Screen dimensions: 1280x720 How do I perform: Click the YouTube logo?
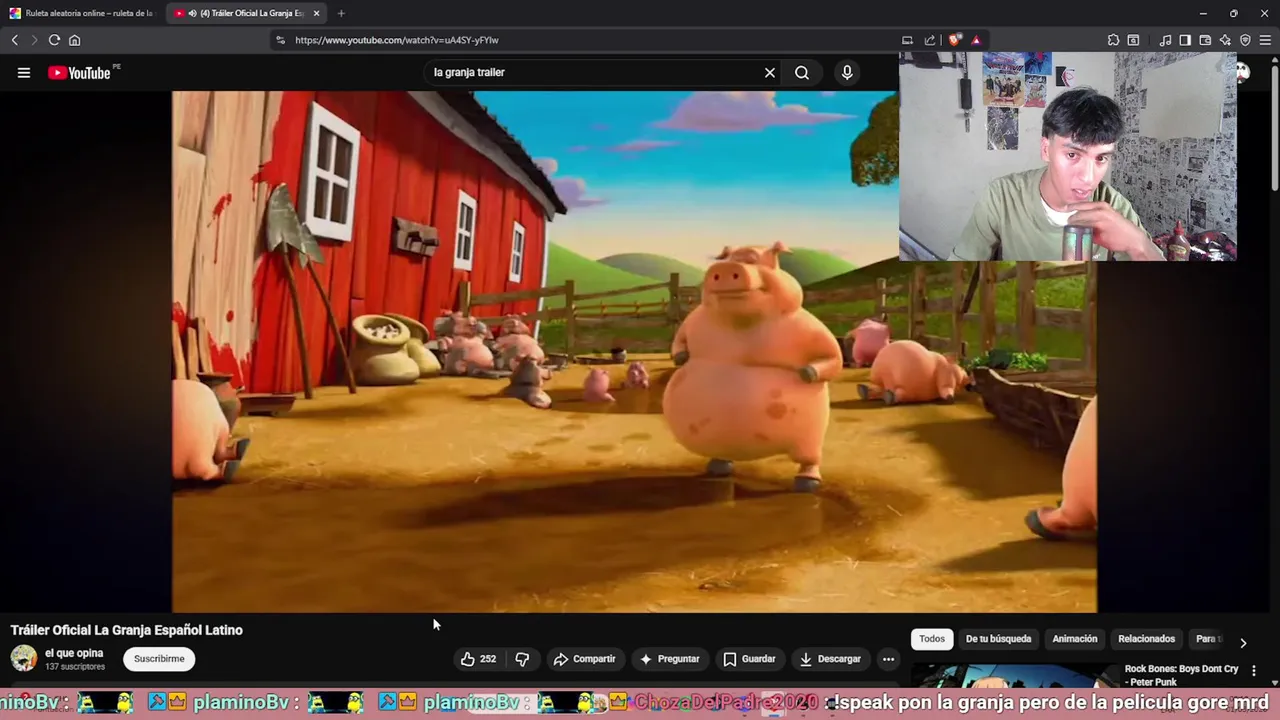79,72
